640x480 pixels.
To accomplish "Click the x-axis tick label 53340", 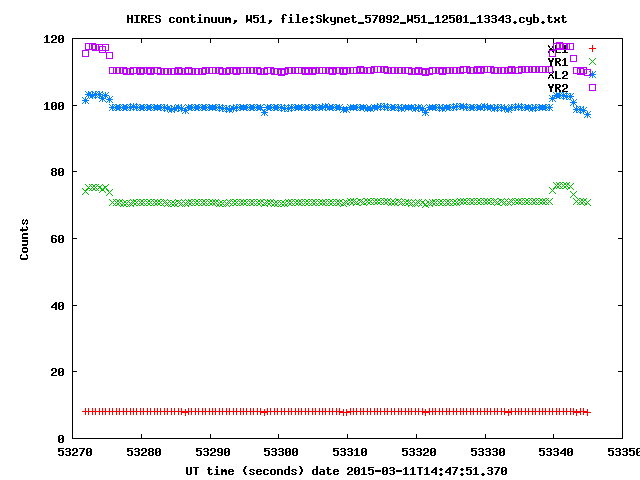I will 556,452.
